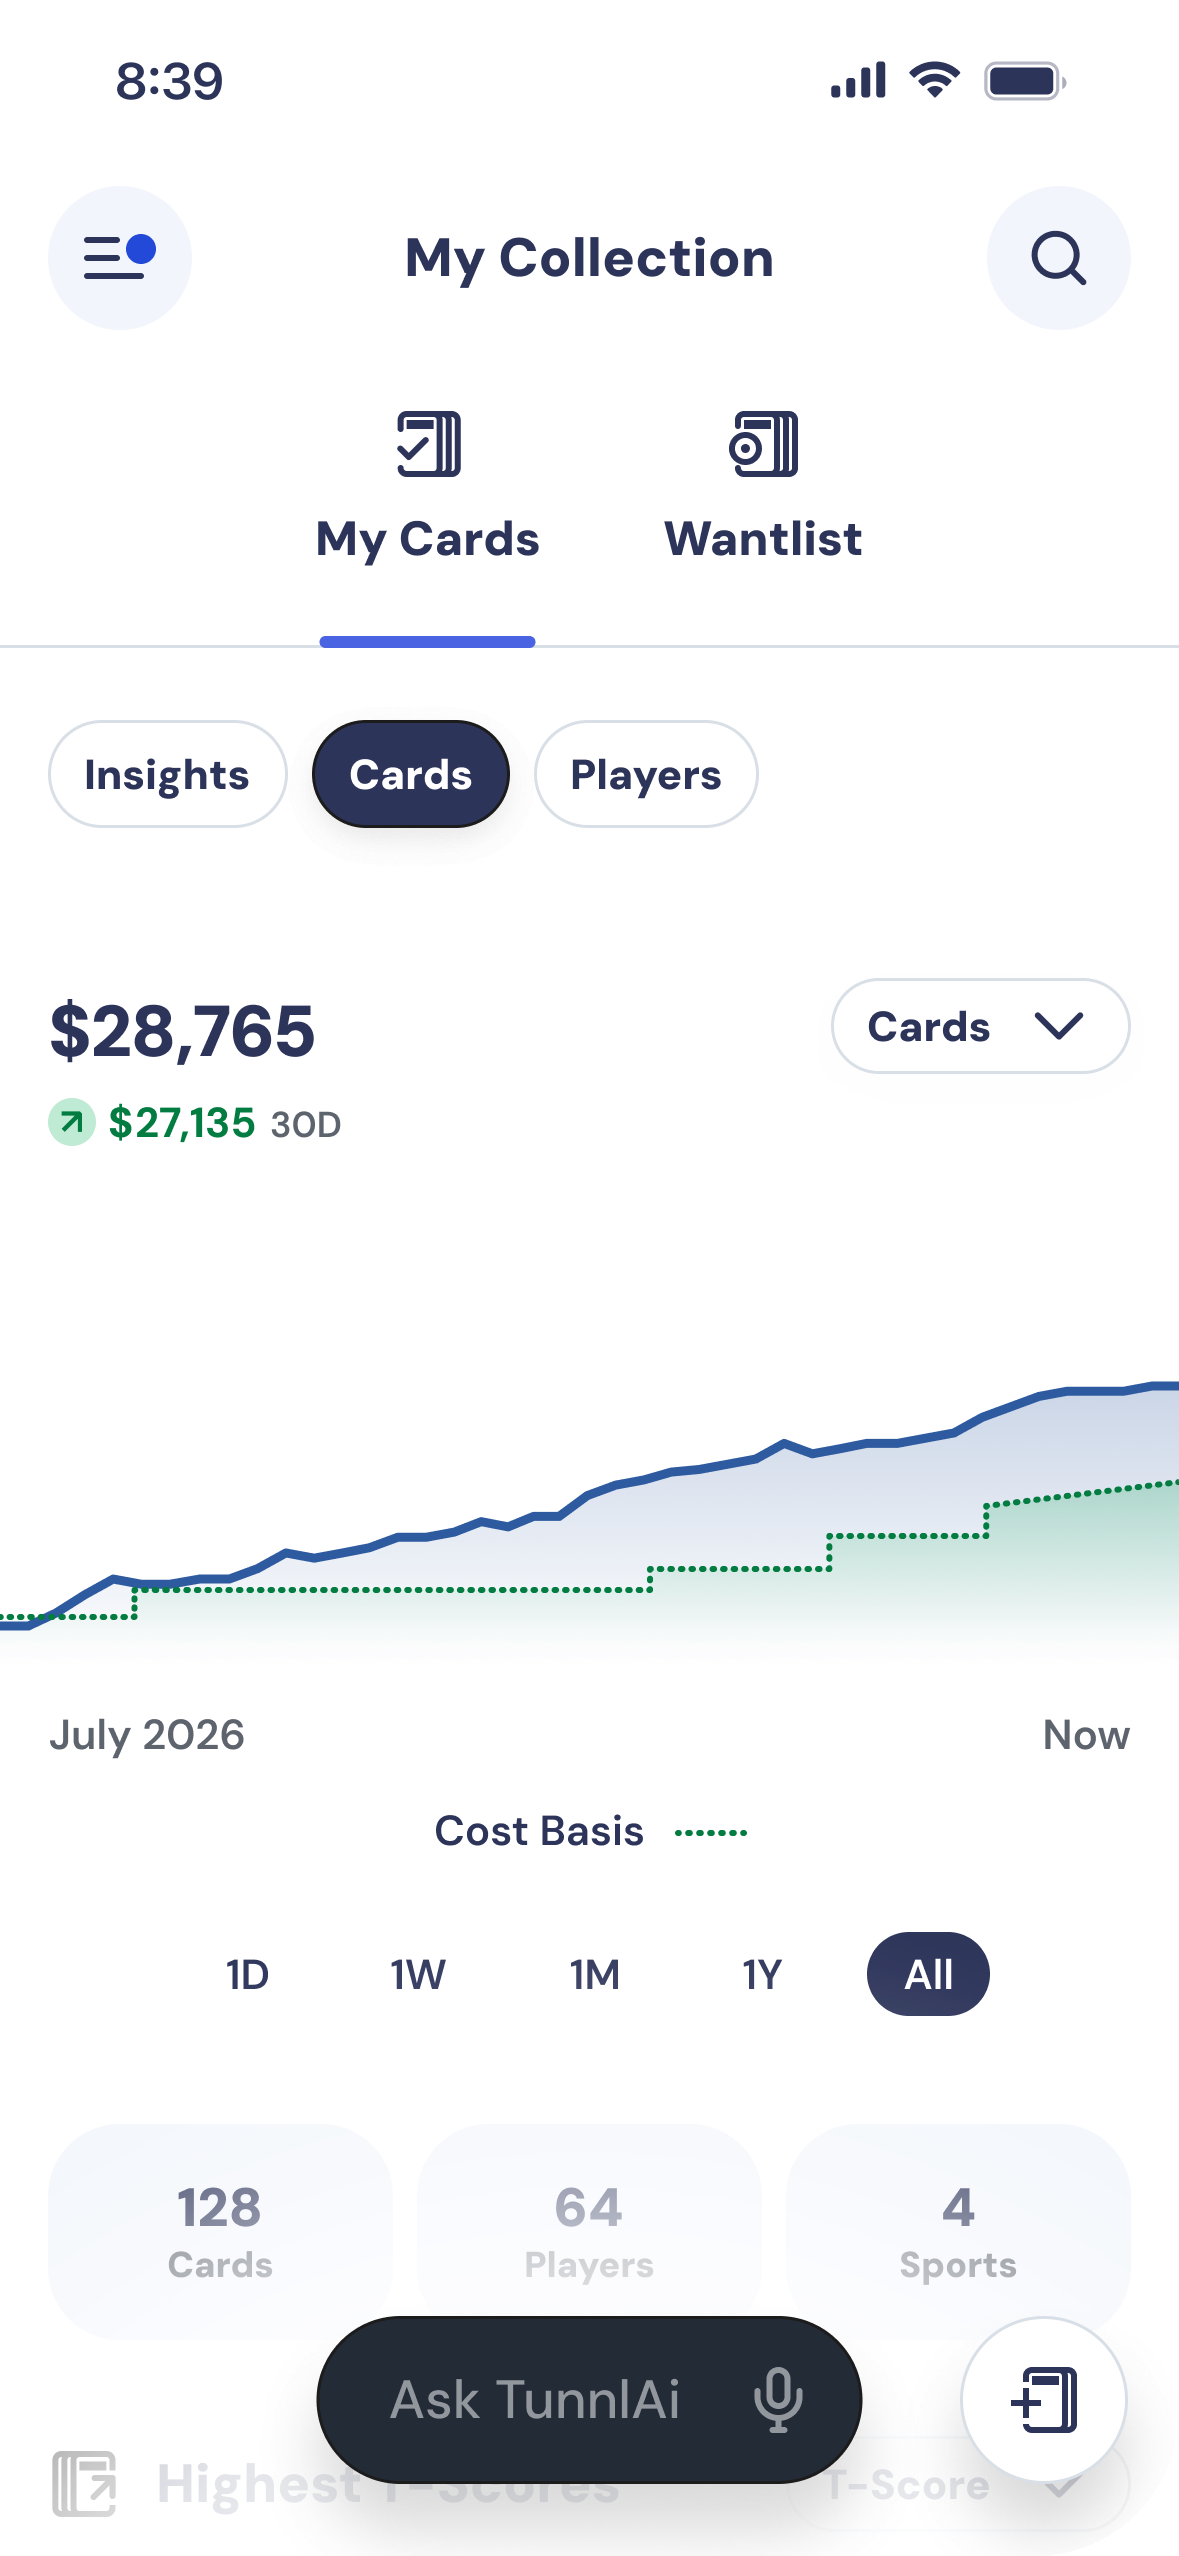Tap the add card floating button
Viewport: 1179px width, 2556px height.
[1044, 2399]
